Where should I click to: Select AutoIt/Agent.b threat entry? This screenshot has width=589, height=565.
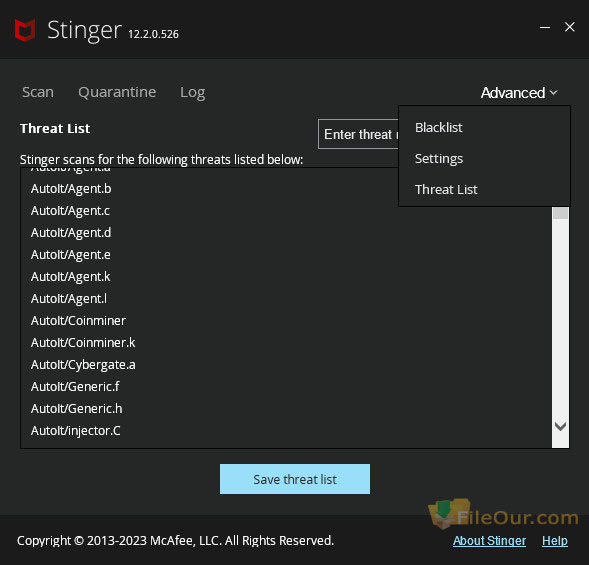[x=71, y=189]
